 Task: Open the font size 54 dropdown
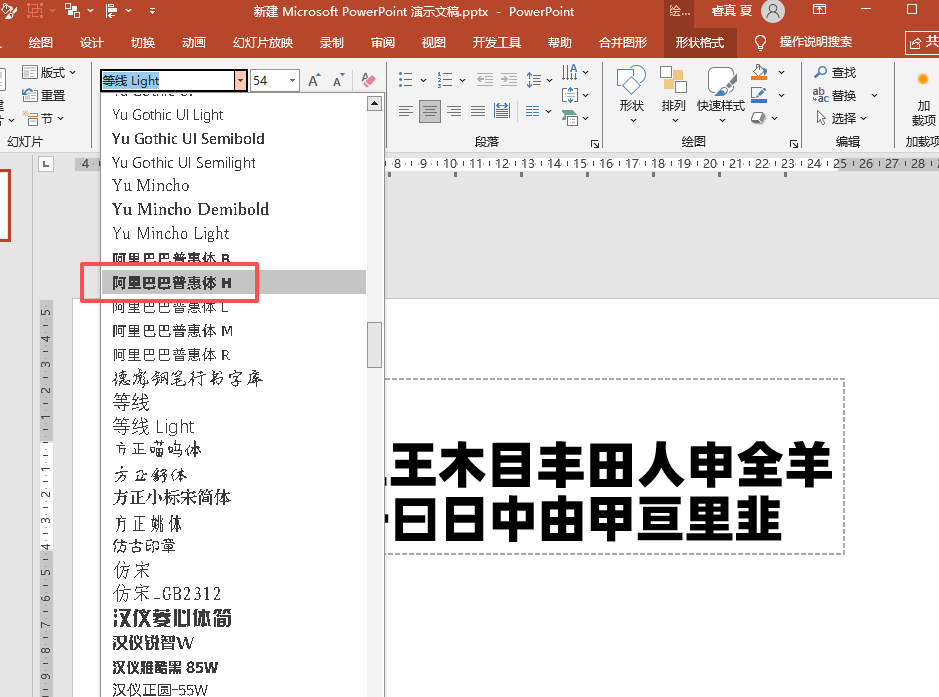tap(292, 80)
